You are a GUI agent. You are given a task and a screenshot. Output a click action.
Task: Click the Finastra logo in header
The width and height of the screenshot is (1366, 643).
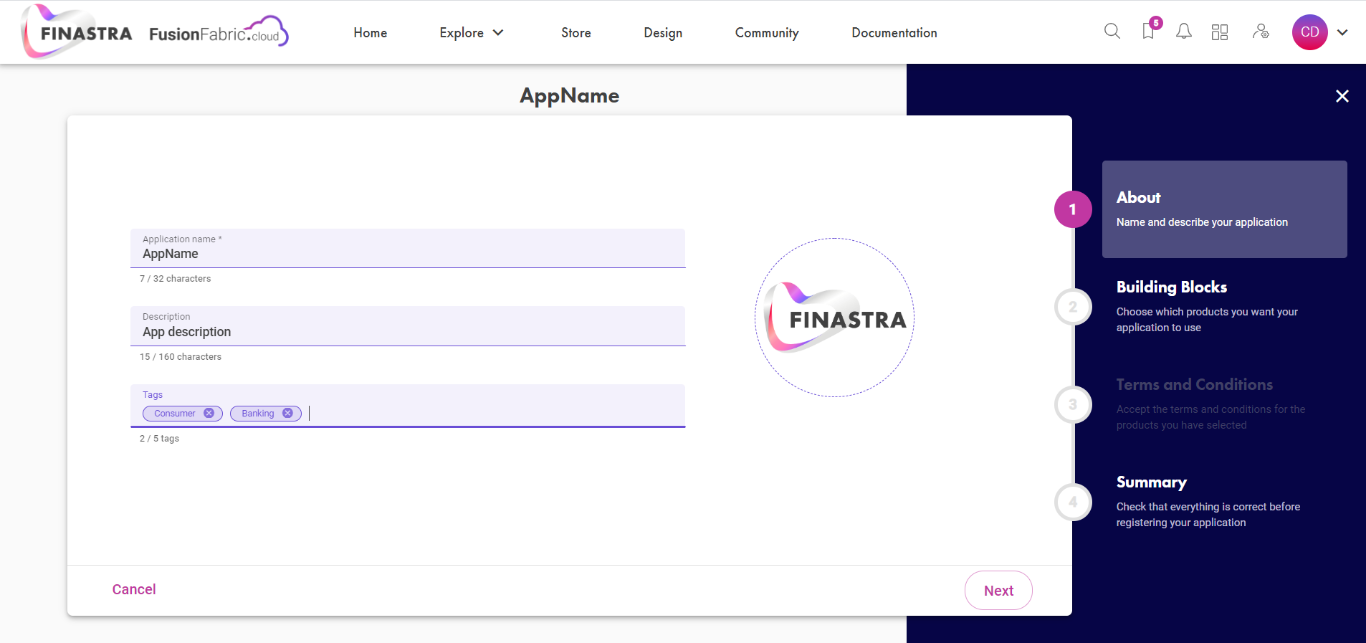tap(76, 32)
